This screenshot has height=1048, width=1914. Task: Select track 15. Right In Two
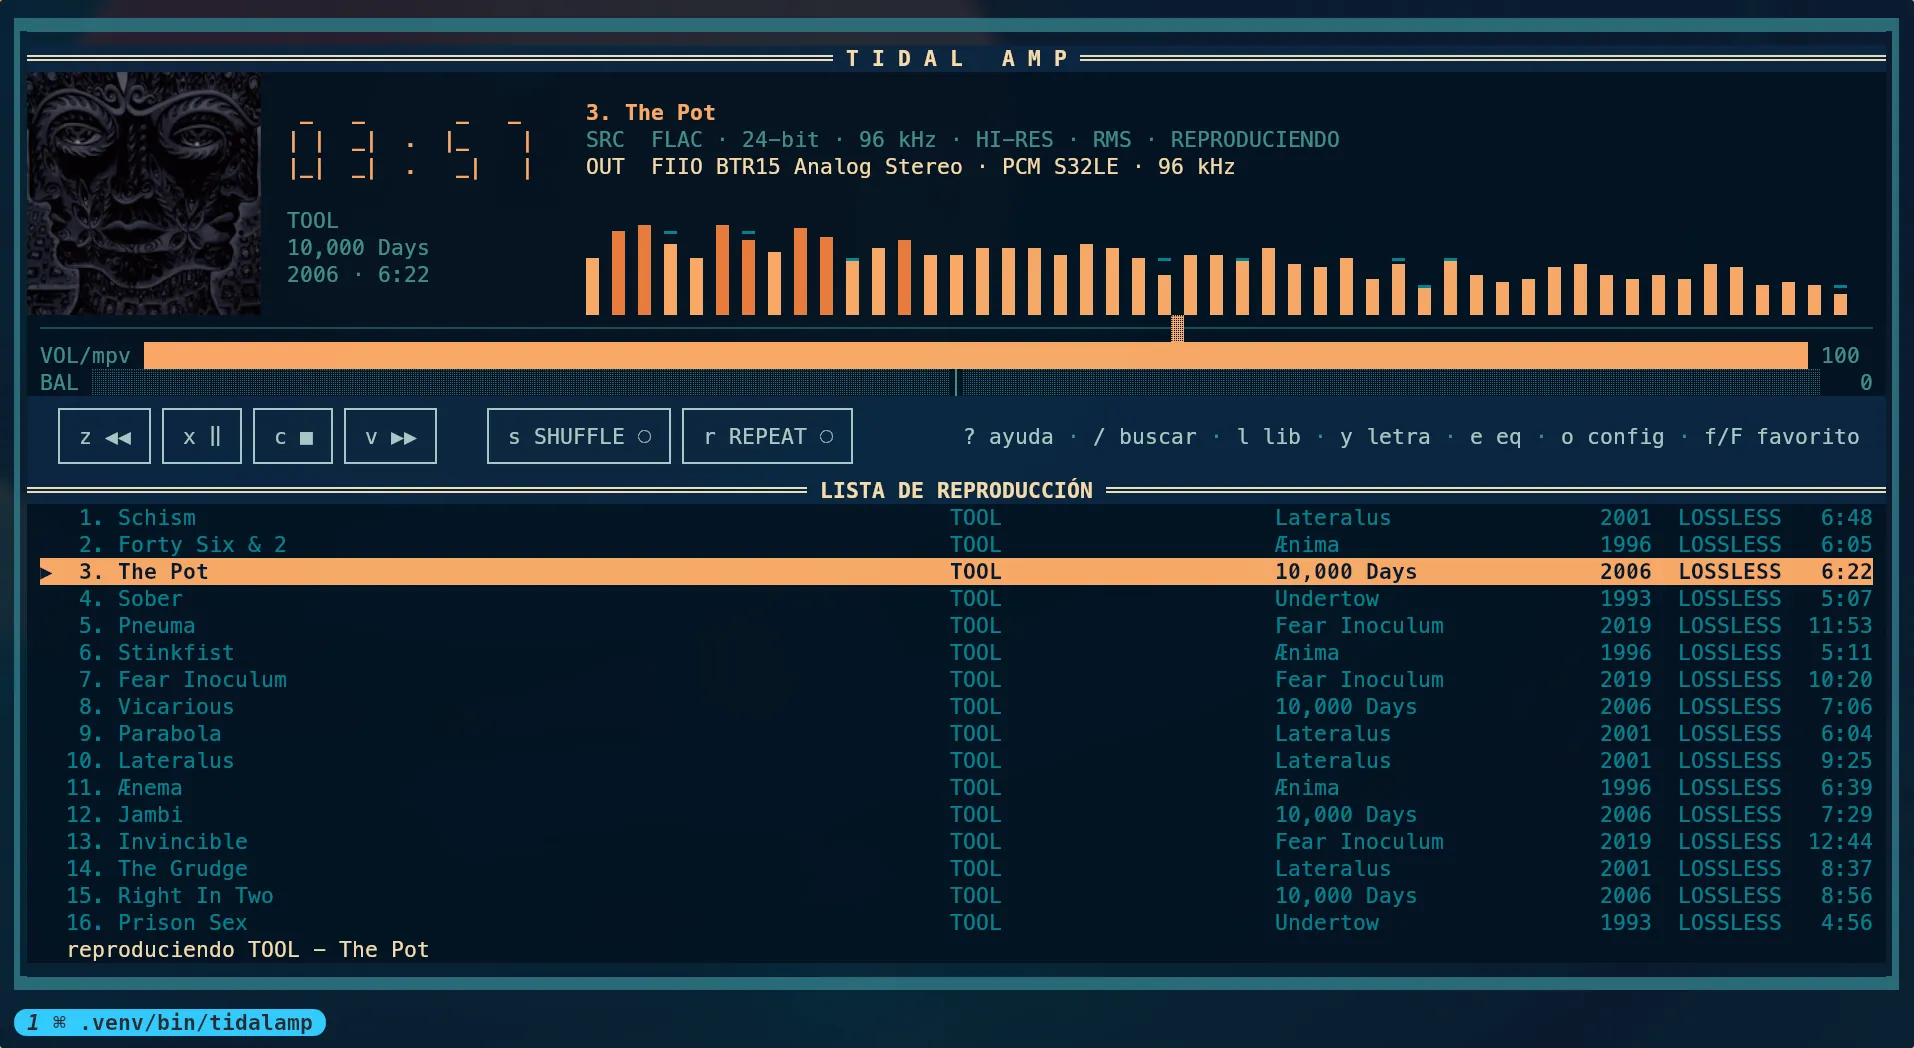[956, 896]
